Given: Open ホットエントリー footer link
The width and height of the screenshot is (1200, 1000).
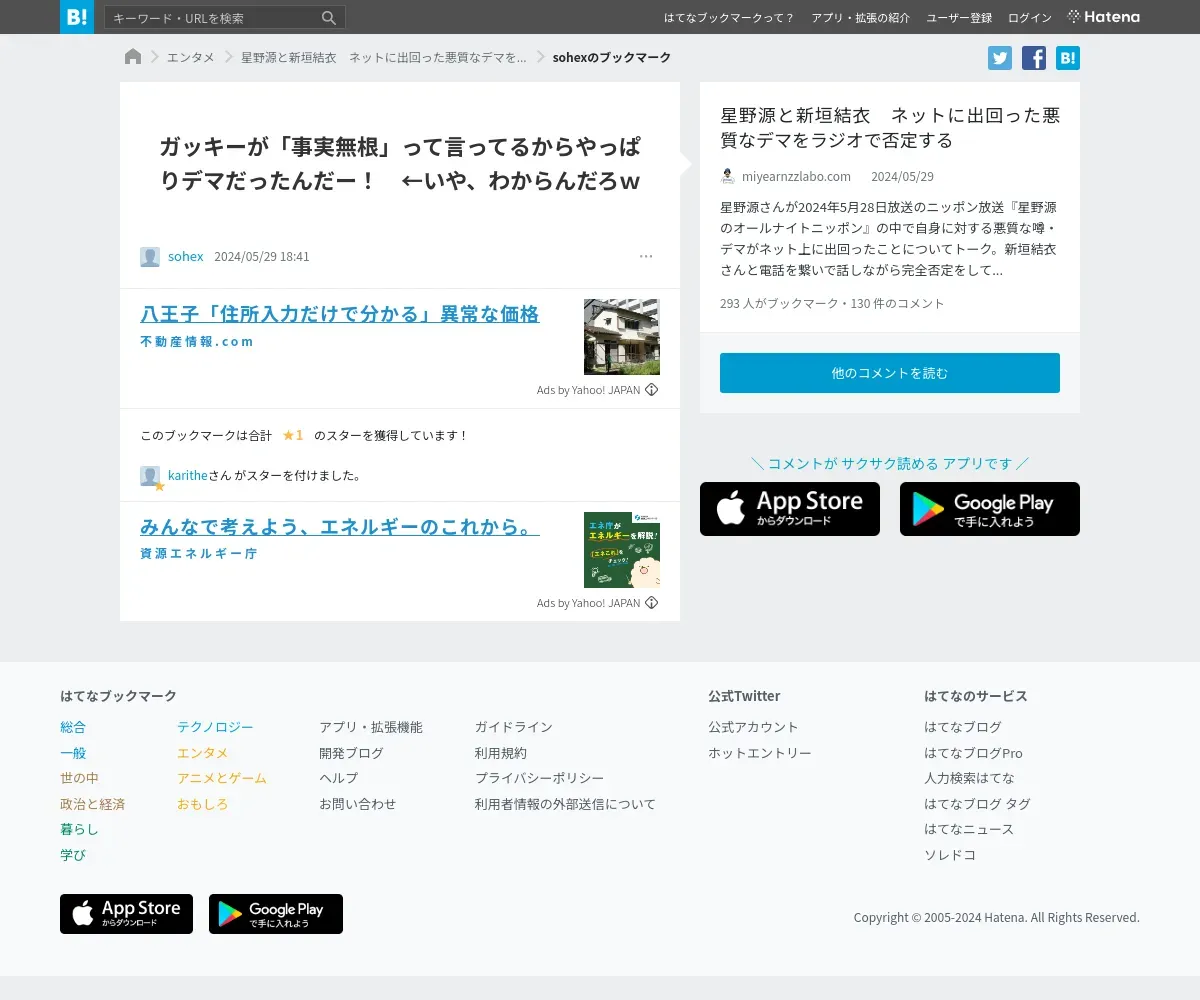Looking at the screenshot, I should pos(760,753).
